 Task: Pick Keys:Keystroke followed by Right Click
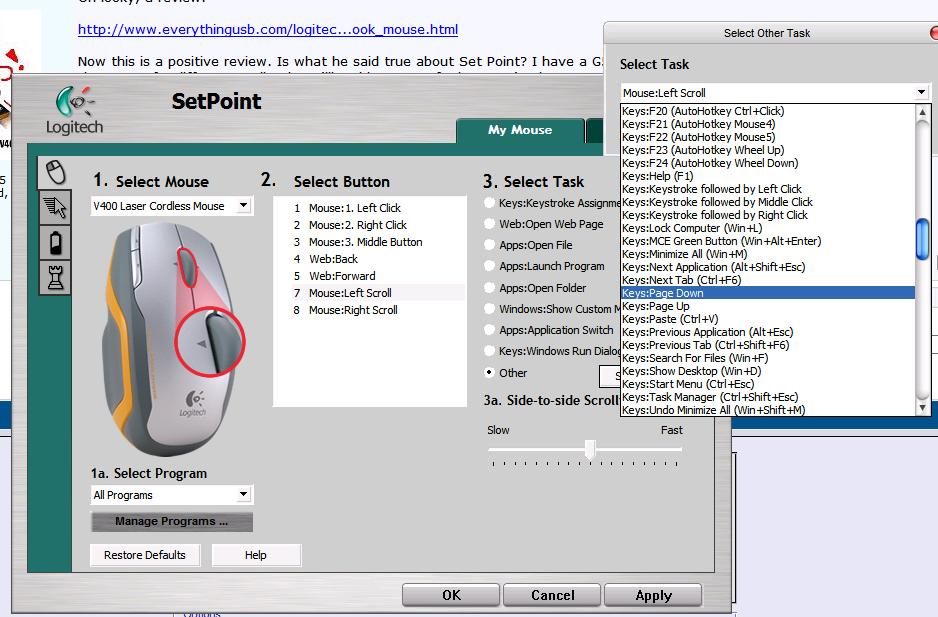[x=768, y=215]
